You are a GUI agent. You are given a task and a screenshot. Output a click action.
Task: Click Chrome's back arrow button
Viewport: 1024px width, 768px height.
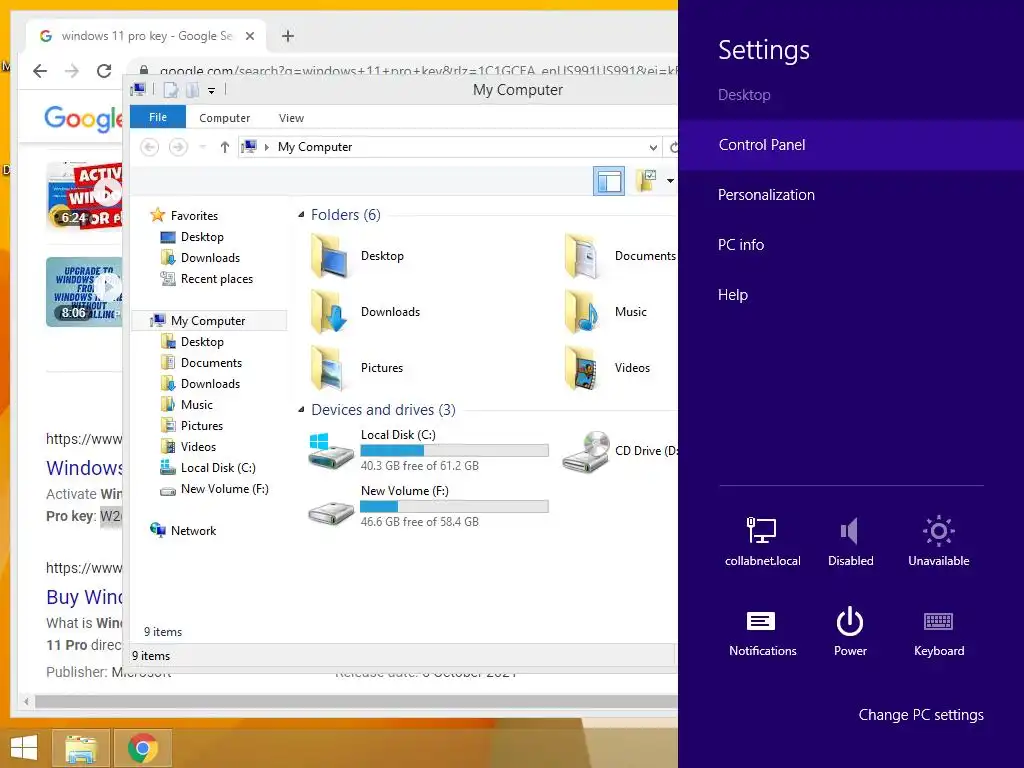[40, 71]
